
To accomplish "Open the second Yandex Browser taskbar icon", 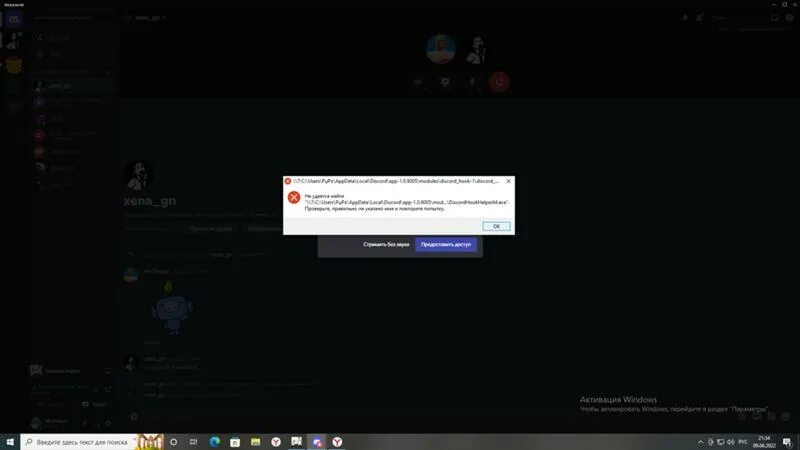I will [x=337, y=442].
